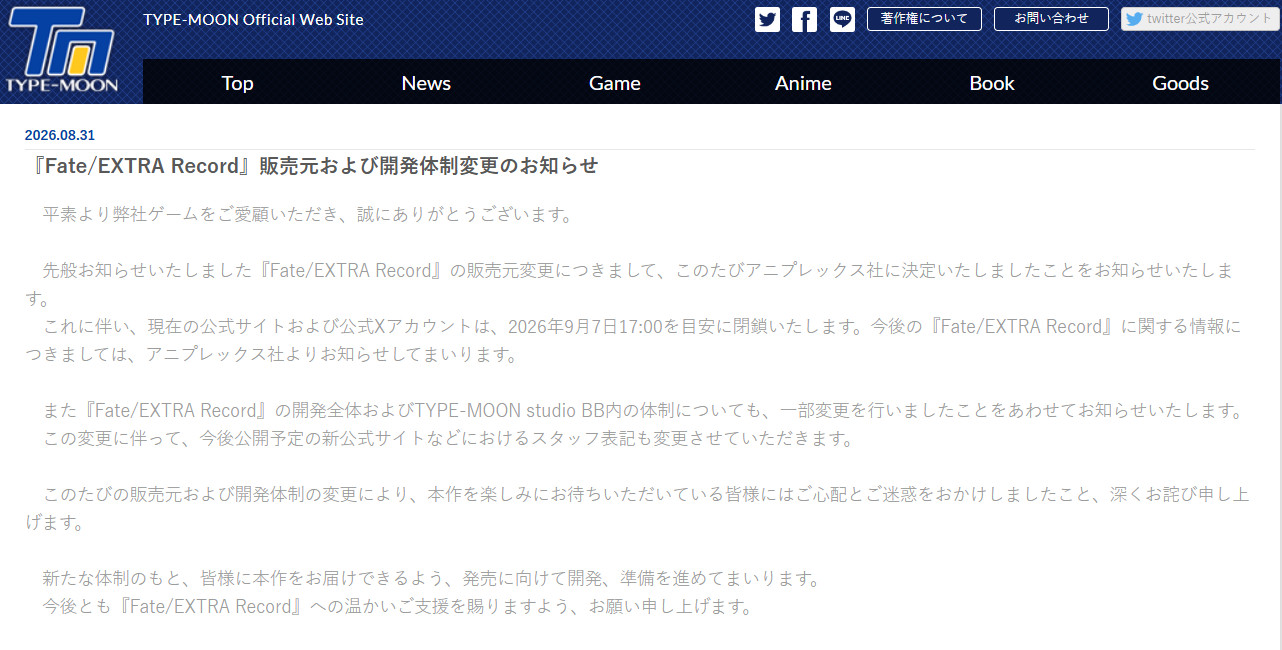Click the paragraph starting このたびの販売元

click(637, 508)
